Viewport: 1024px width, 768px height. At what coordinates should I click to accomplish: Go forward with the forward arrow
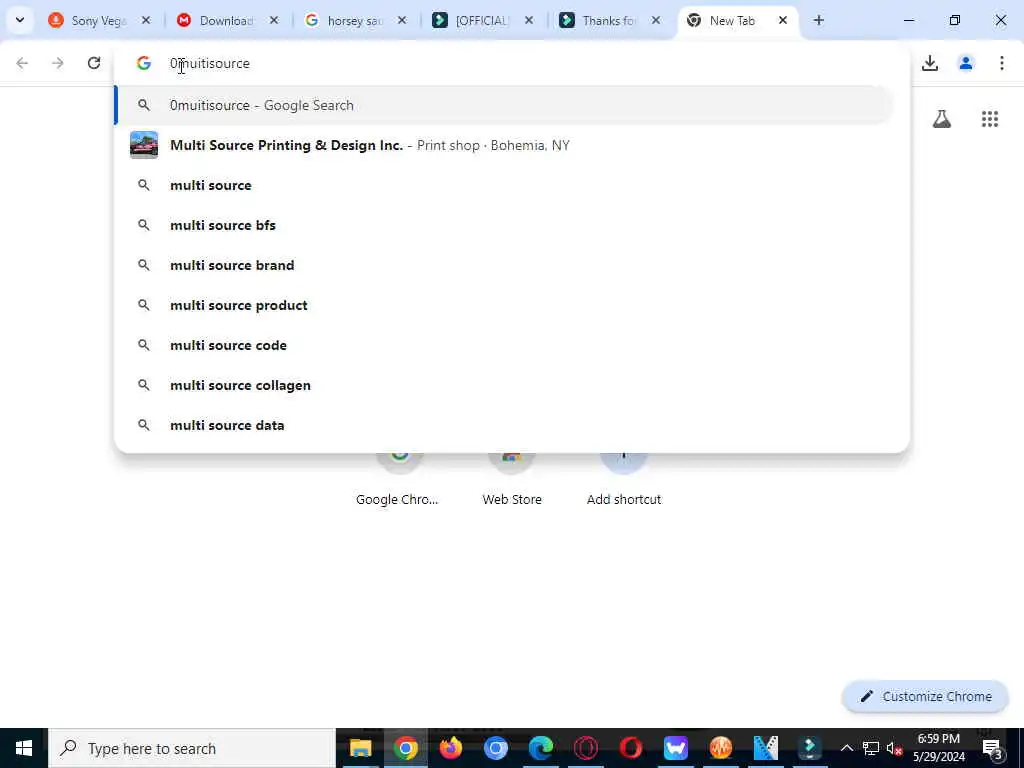58,63
